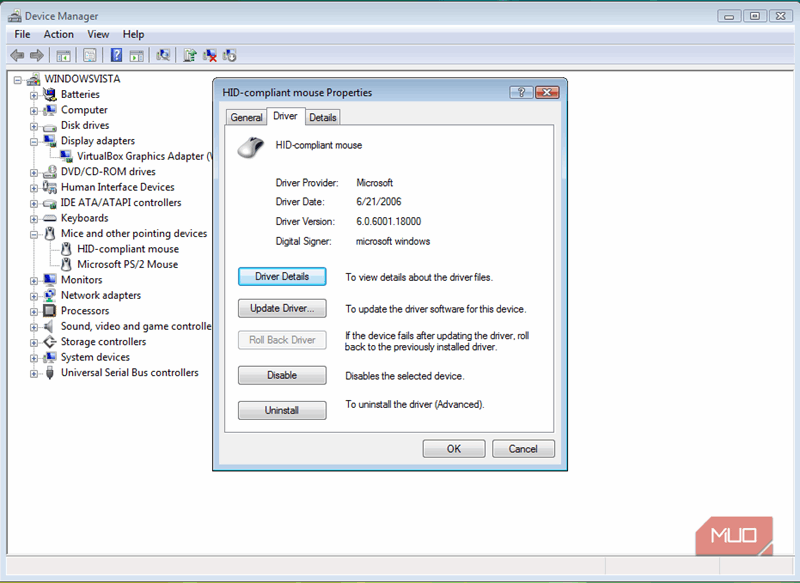Collapse Mice and other pointing devices
The height and width of the screenshot is (583, 800).
34,234
